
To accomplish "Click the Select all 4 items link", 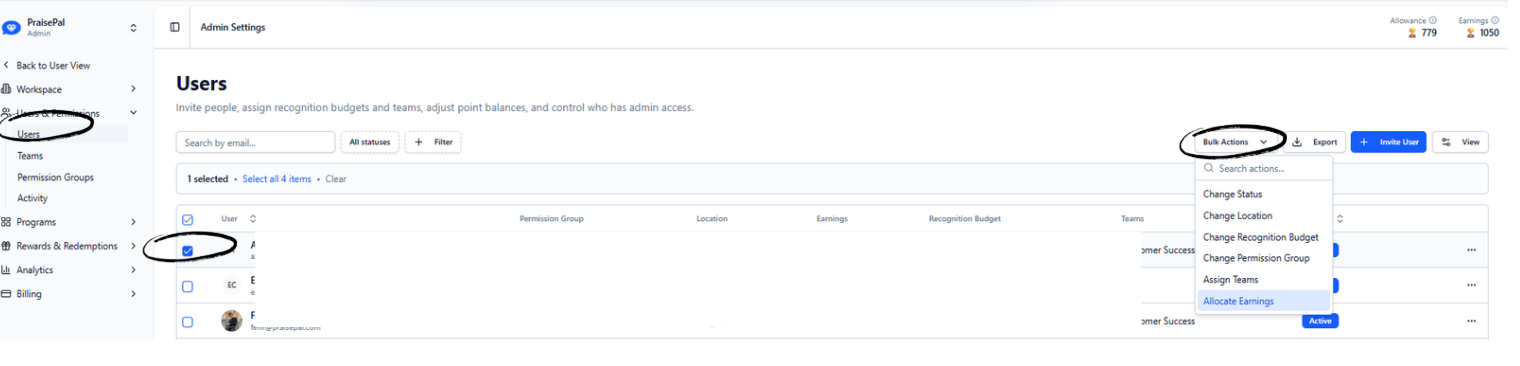I will (x=277, y=179).
